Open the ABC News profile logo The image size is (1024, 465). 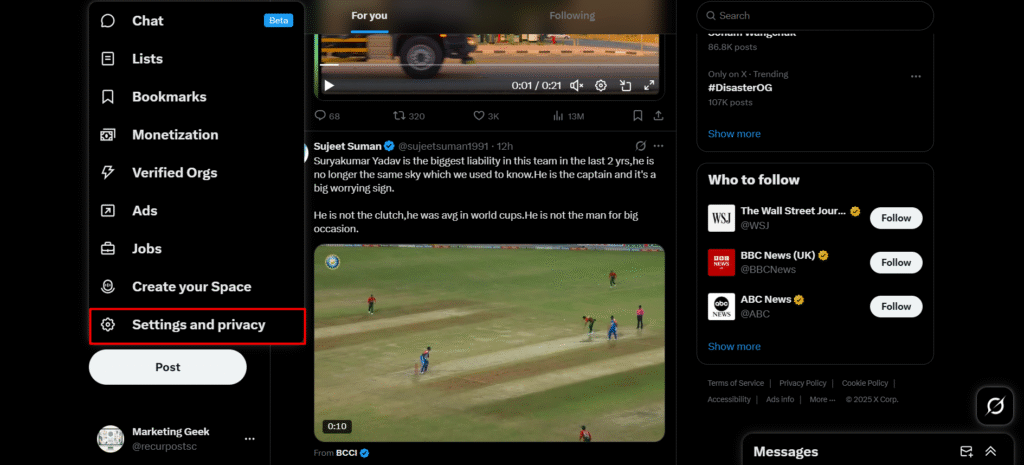click(x=722, y=306)
